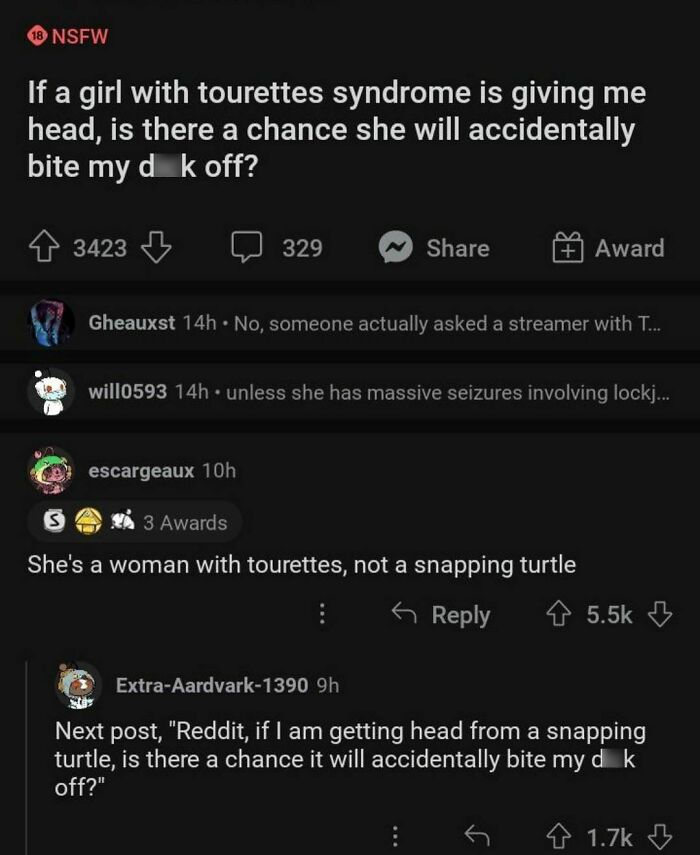The image size is (700, 855).
Task: Open the overflow menu on escargeaux's comment
Action: [322, 615]
